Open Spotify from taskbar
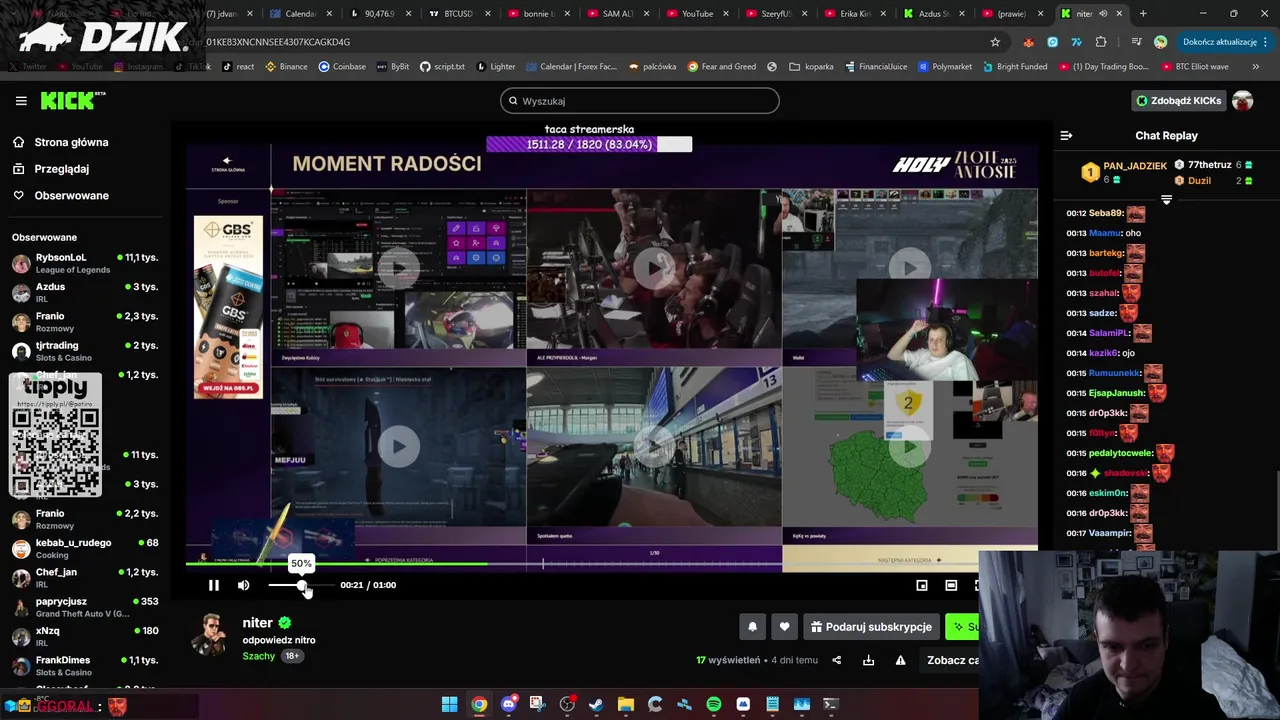Viewport: 1280px width, 720px height. pyautogui.click(x=714, y=705)
